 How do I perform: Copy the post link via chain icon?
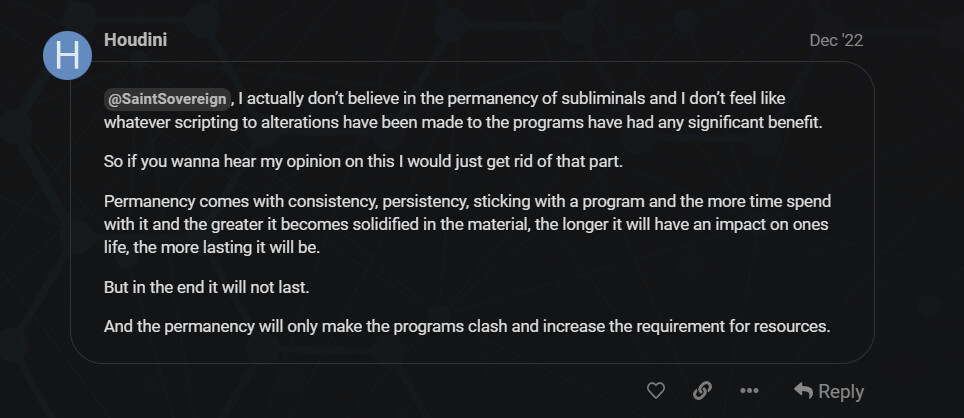pyautogui.click(x=702, y=390)
